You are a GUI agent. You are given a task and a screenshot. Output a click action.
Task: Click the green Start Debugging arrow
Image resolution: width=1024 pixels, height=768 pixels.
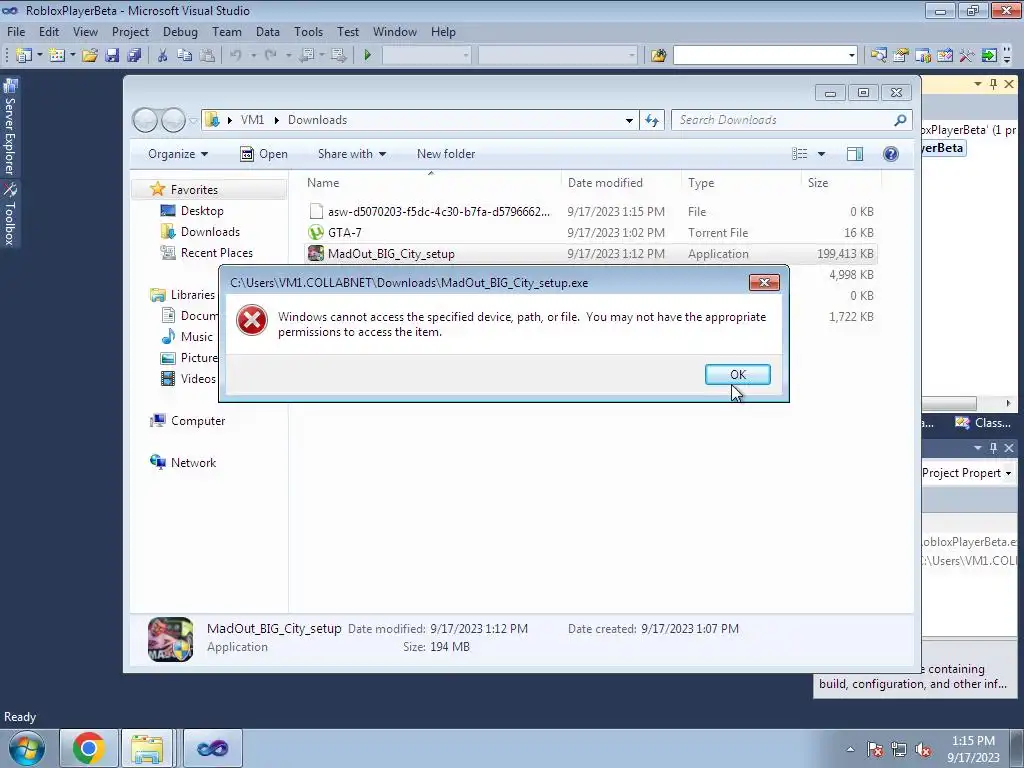(367, 56)
